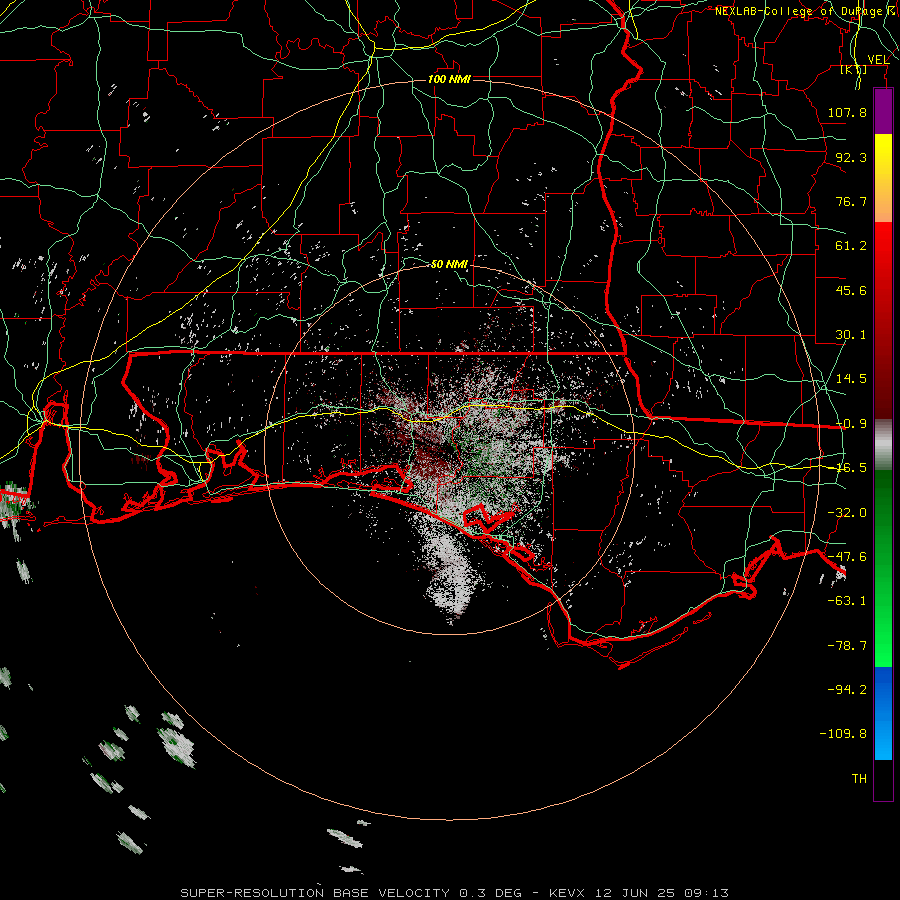
Task: Click the 76.7 value on velocity scale
Action: 851,201
